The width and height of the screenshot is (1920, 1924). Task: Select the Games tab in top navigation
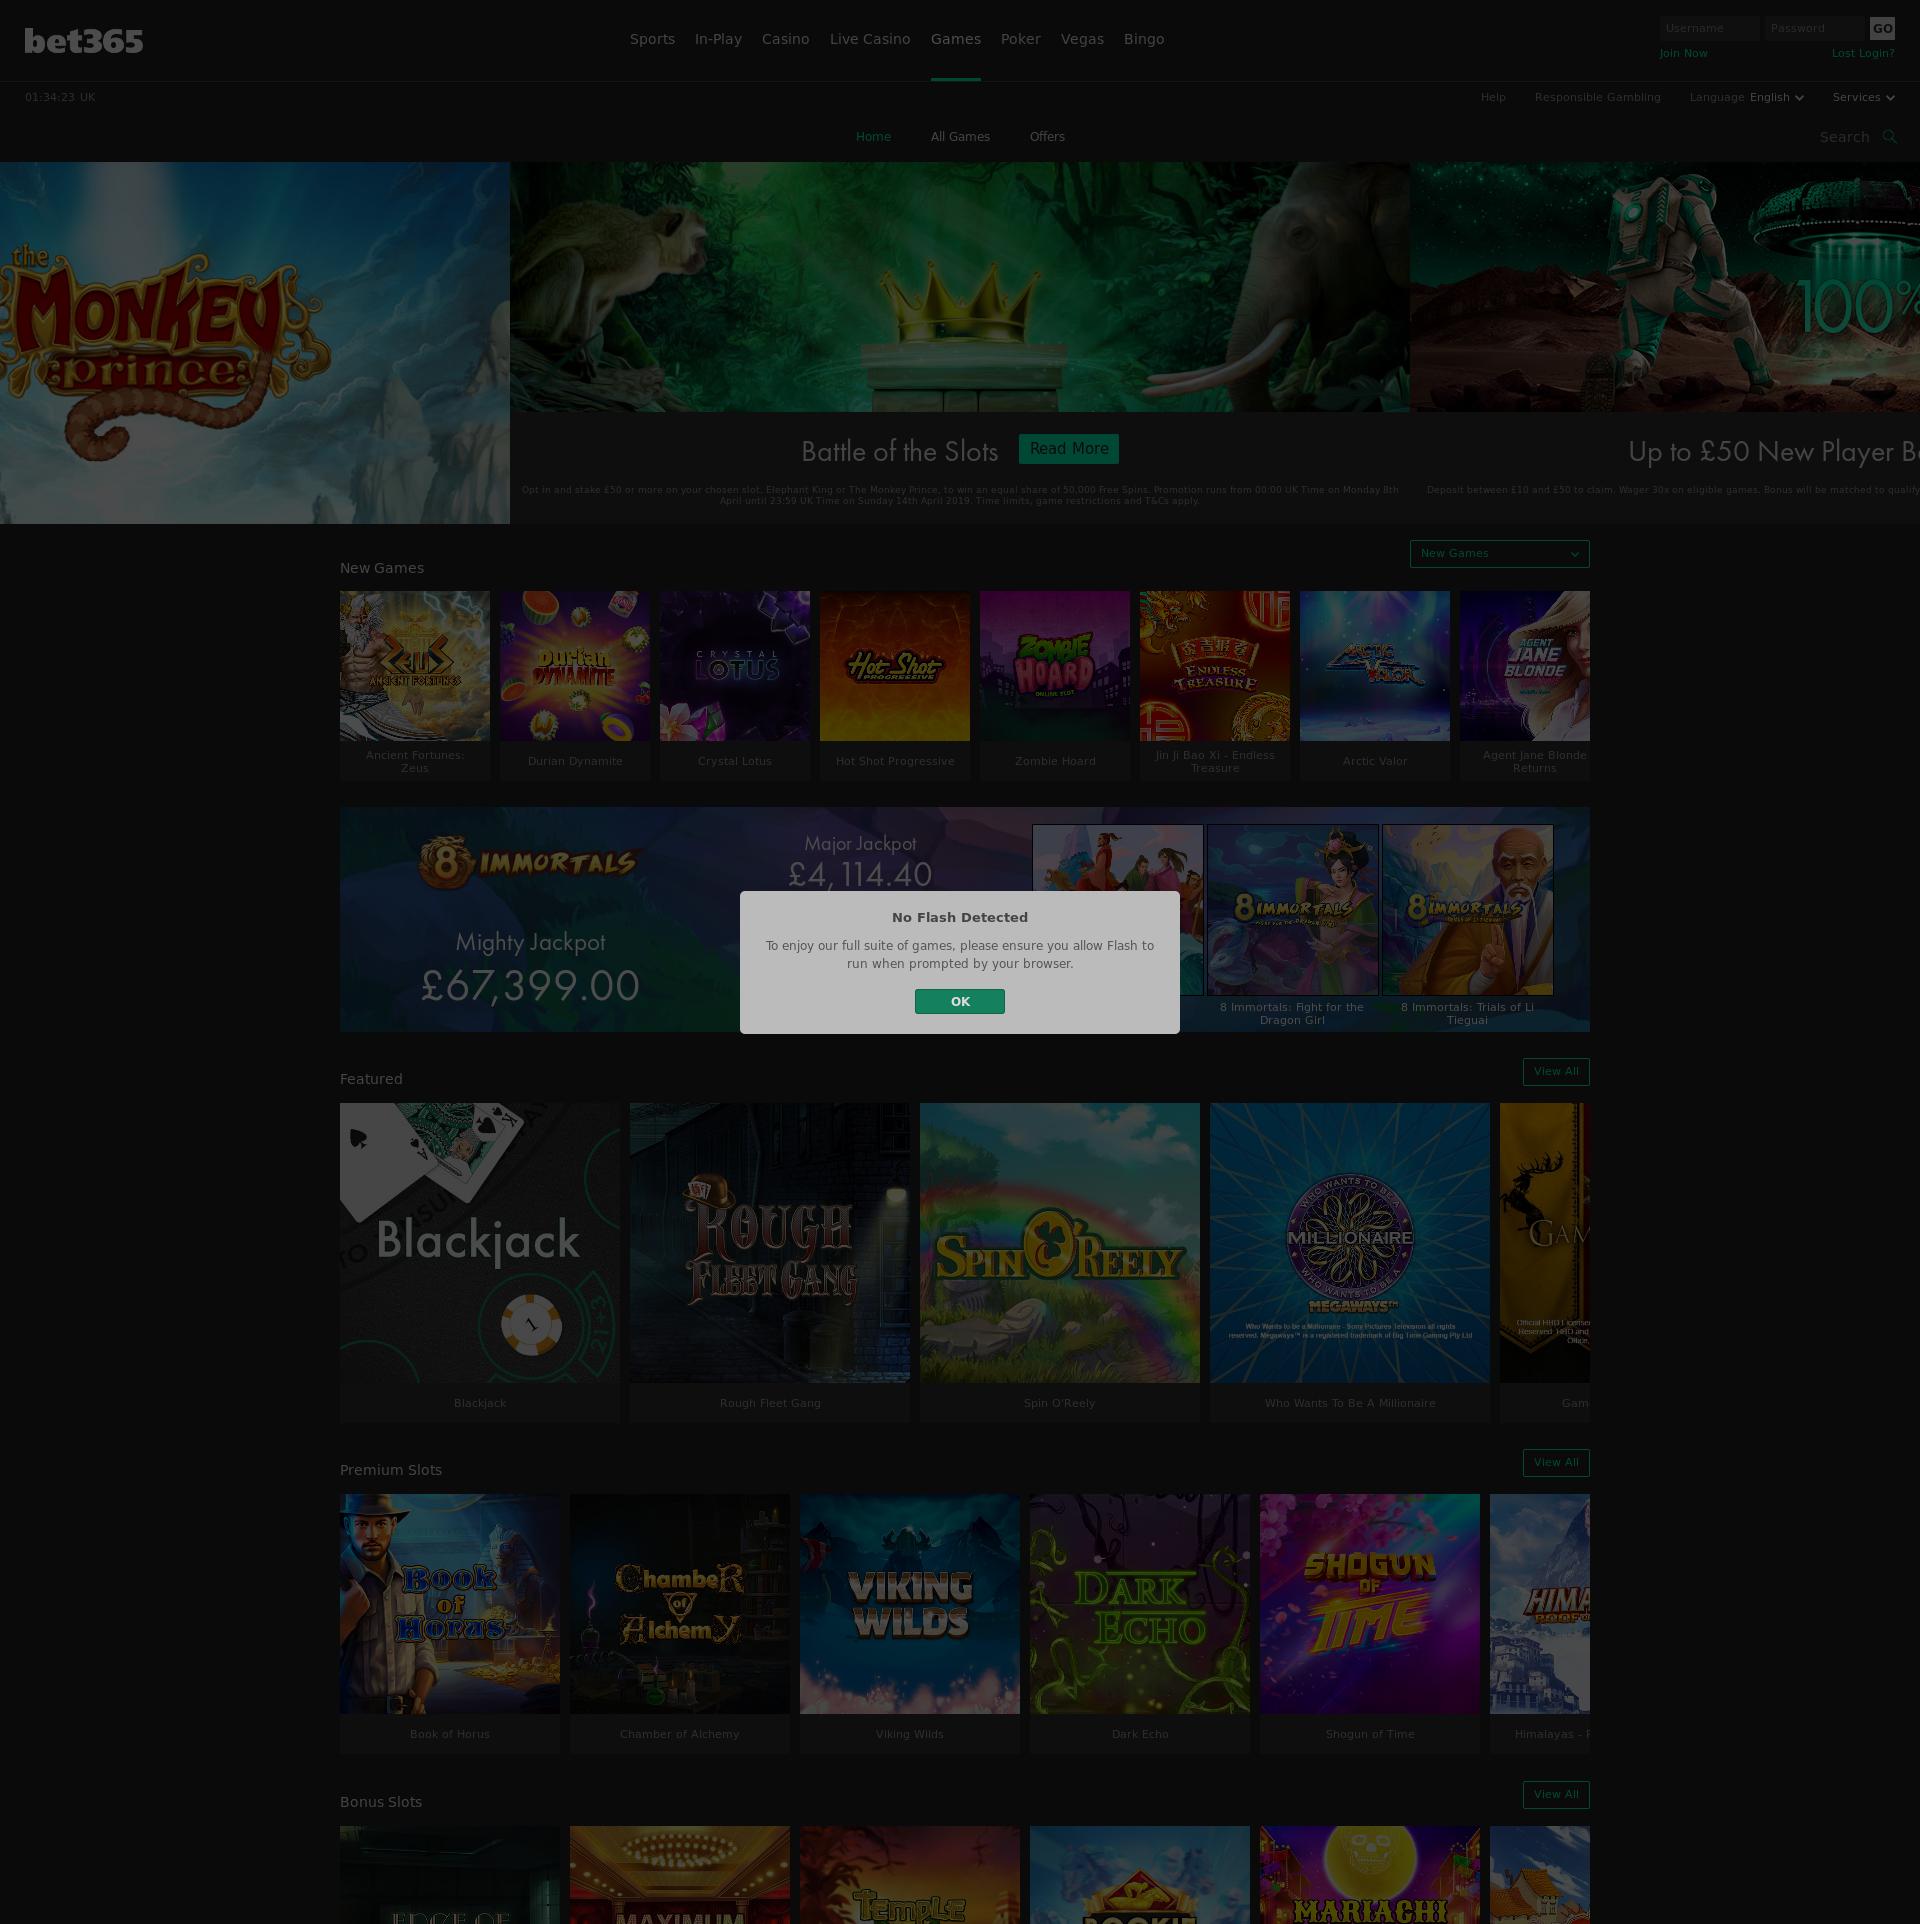click(955, 39)
